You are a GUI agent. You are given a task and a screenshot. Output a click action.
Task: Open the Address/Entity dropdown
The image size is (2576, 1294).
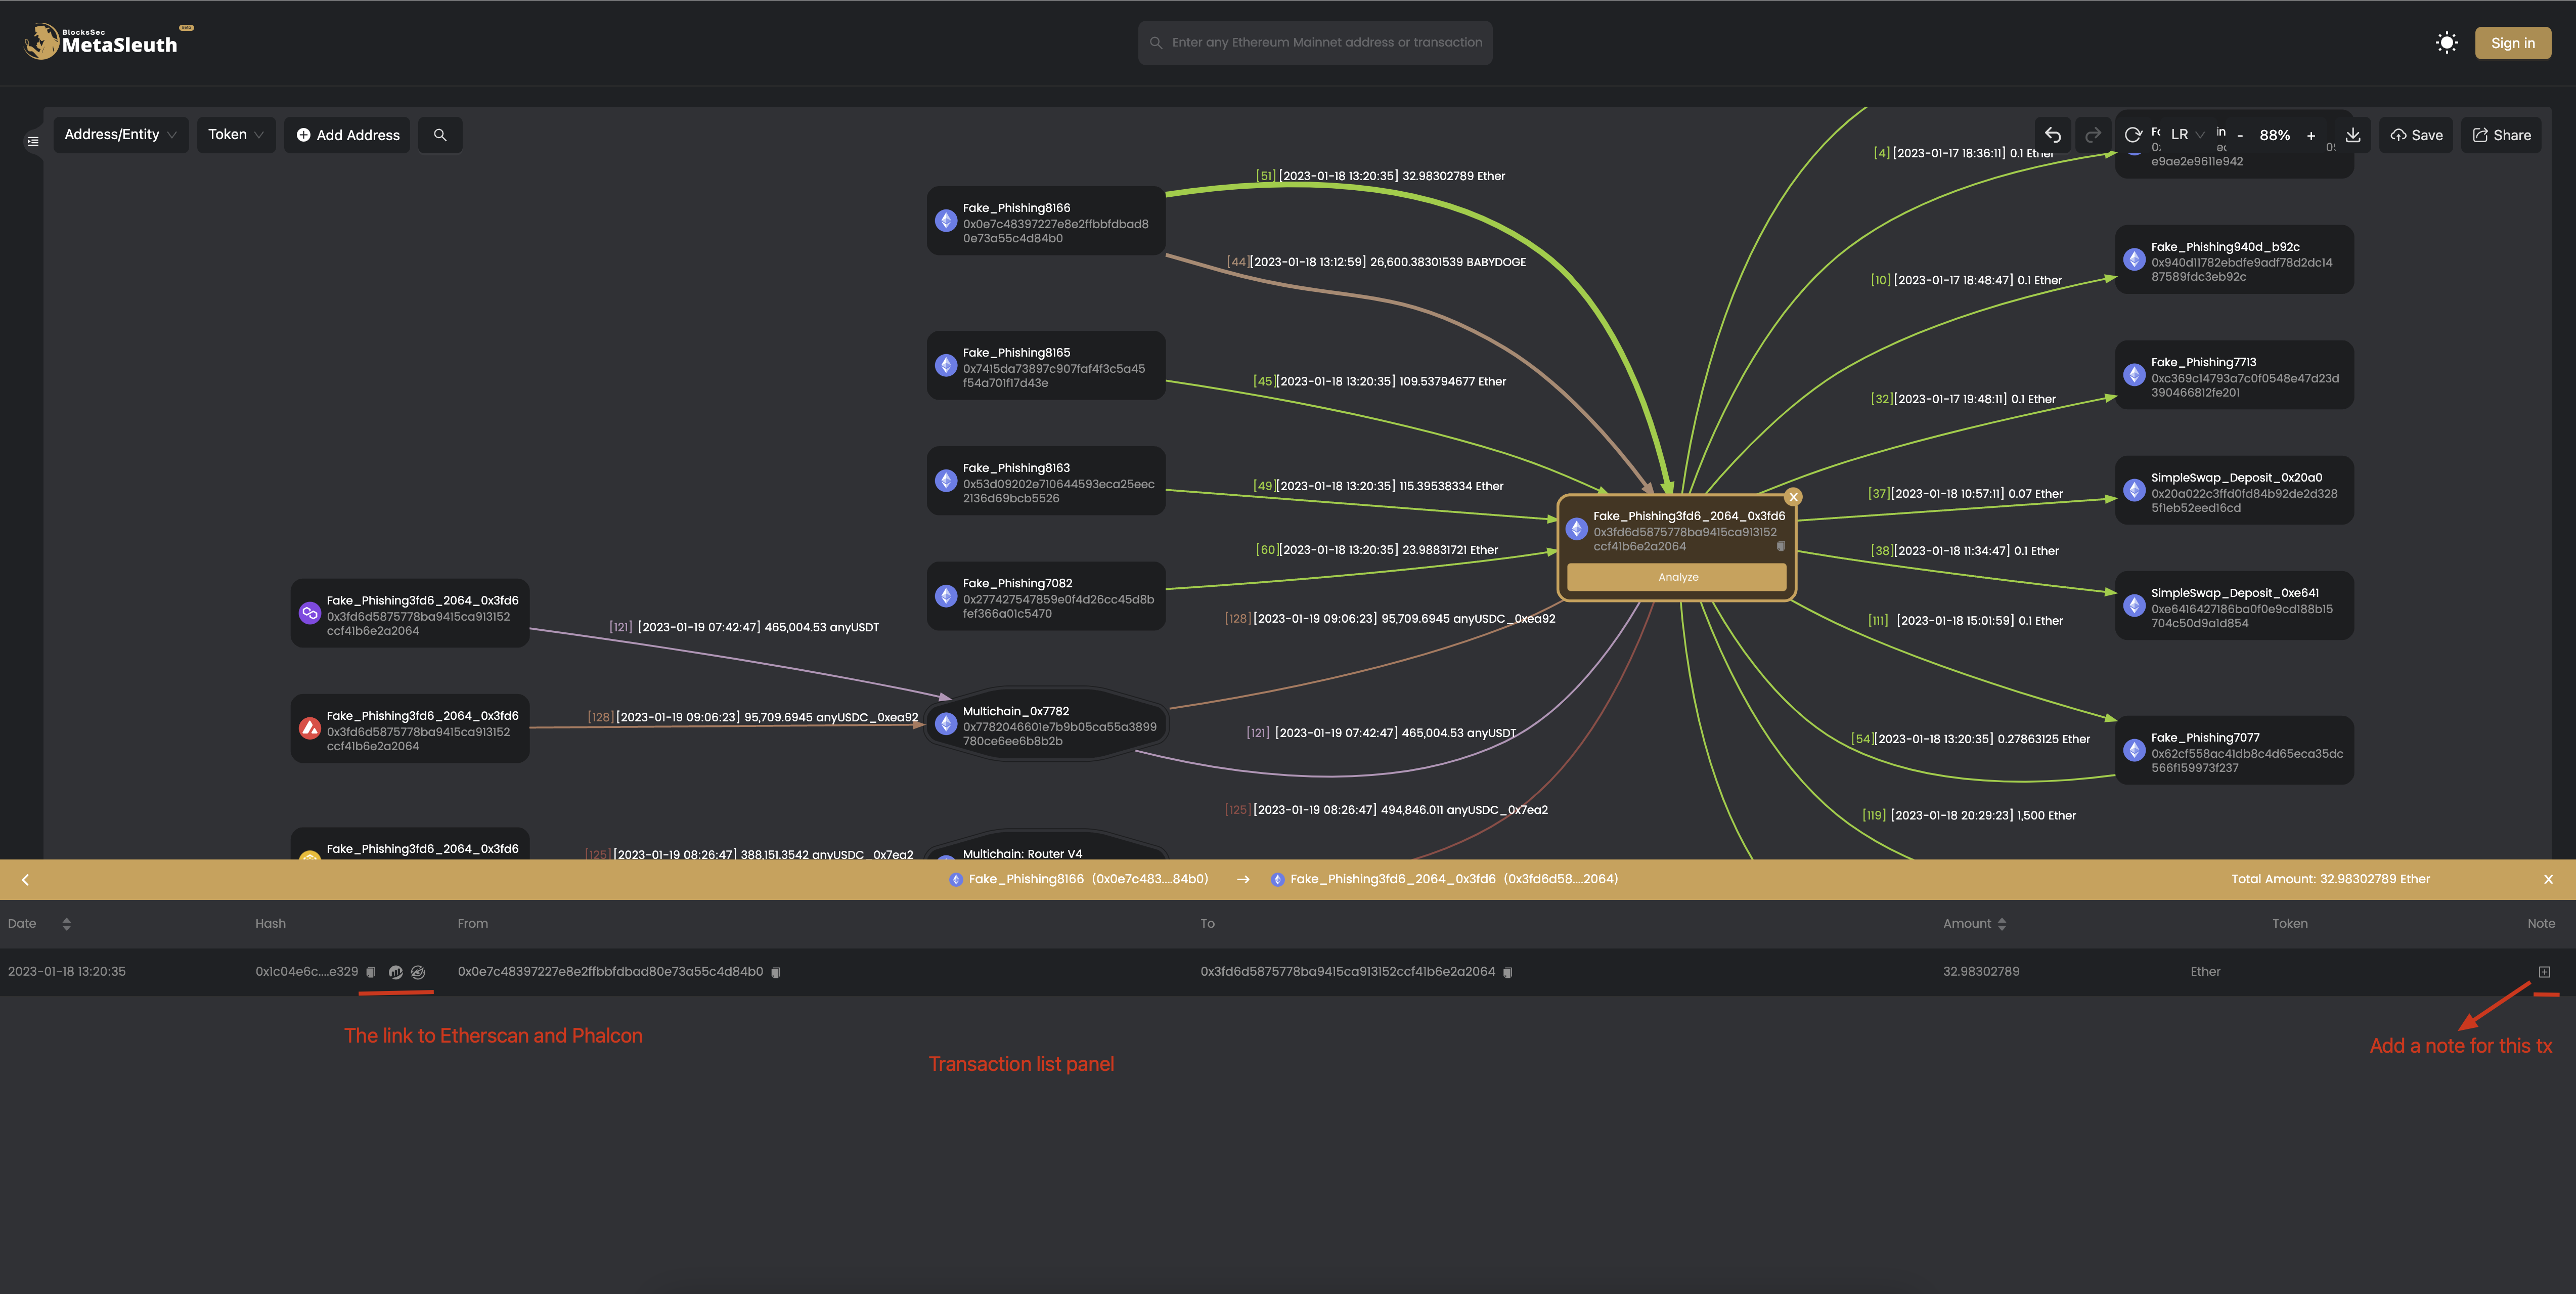[x=121, y=135]
